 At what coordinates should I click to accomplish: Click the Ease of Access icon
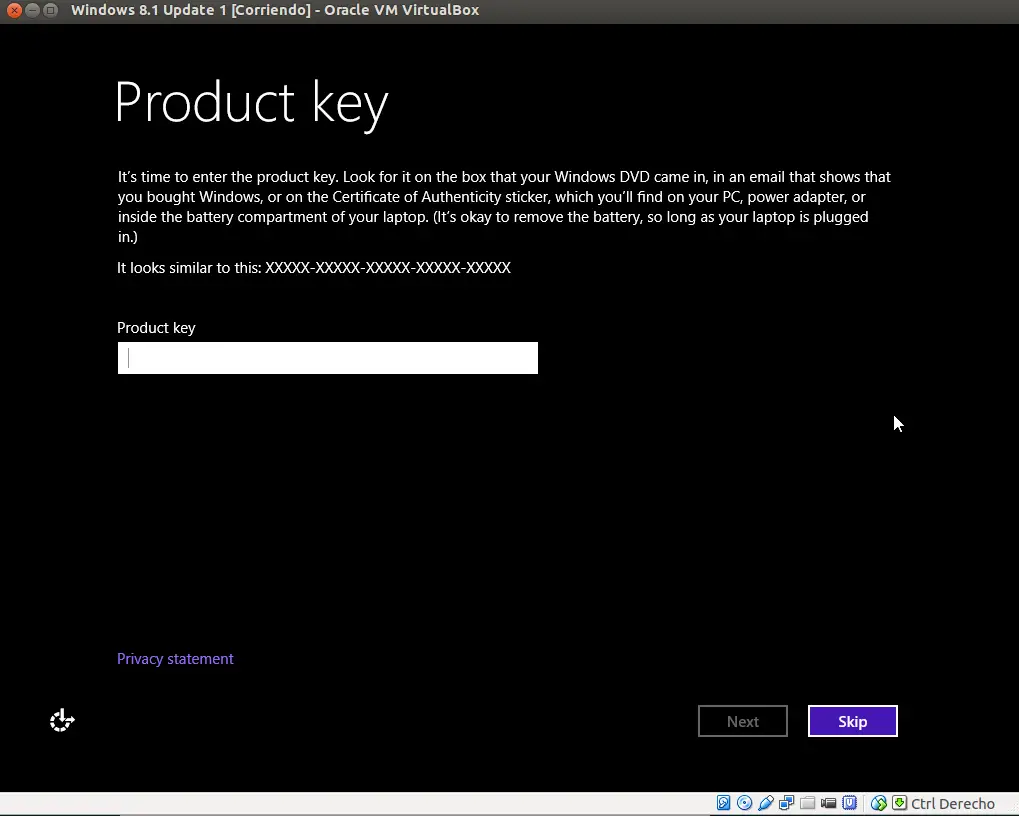(x=62, y=720)
